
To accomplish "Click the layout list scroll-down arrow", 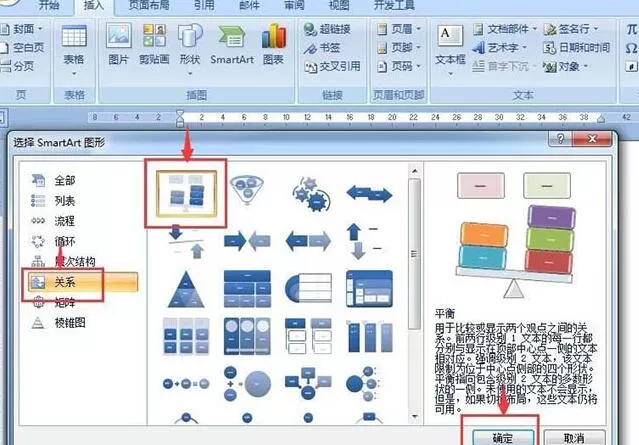I will [414, 416].
